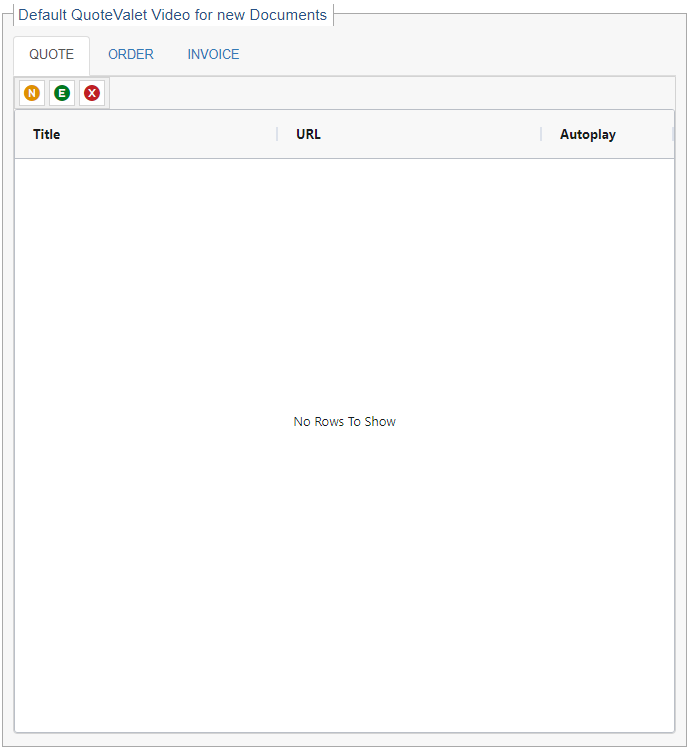Open the INVOICE tab
This screenshot has width=688, height=748.
pyautogui.click(x=213, y=54)
